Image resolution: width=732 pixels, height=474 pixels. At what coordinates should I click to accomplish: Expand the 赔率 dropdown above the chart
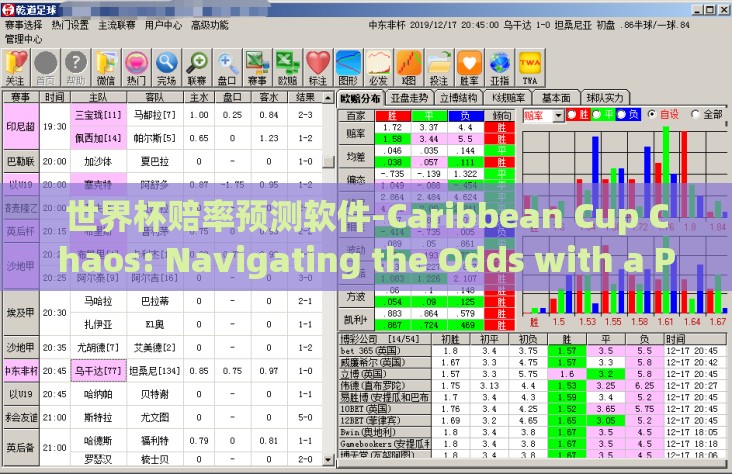click(x=558, y=116)
